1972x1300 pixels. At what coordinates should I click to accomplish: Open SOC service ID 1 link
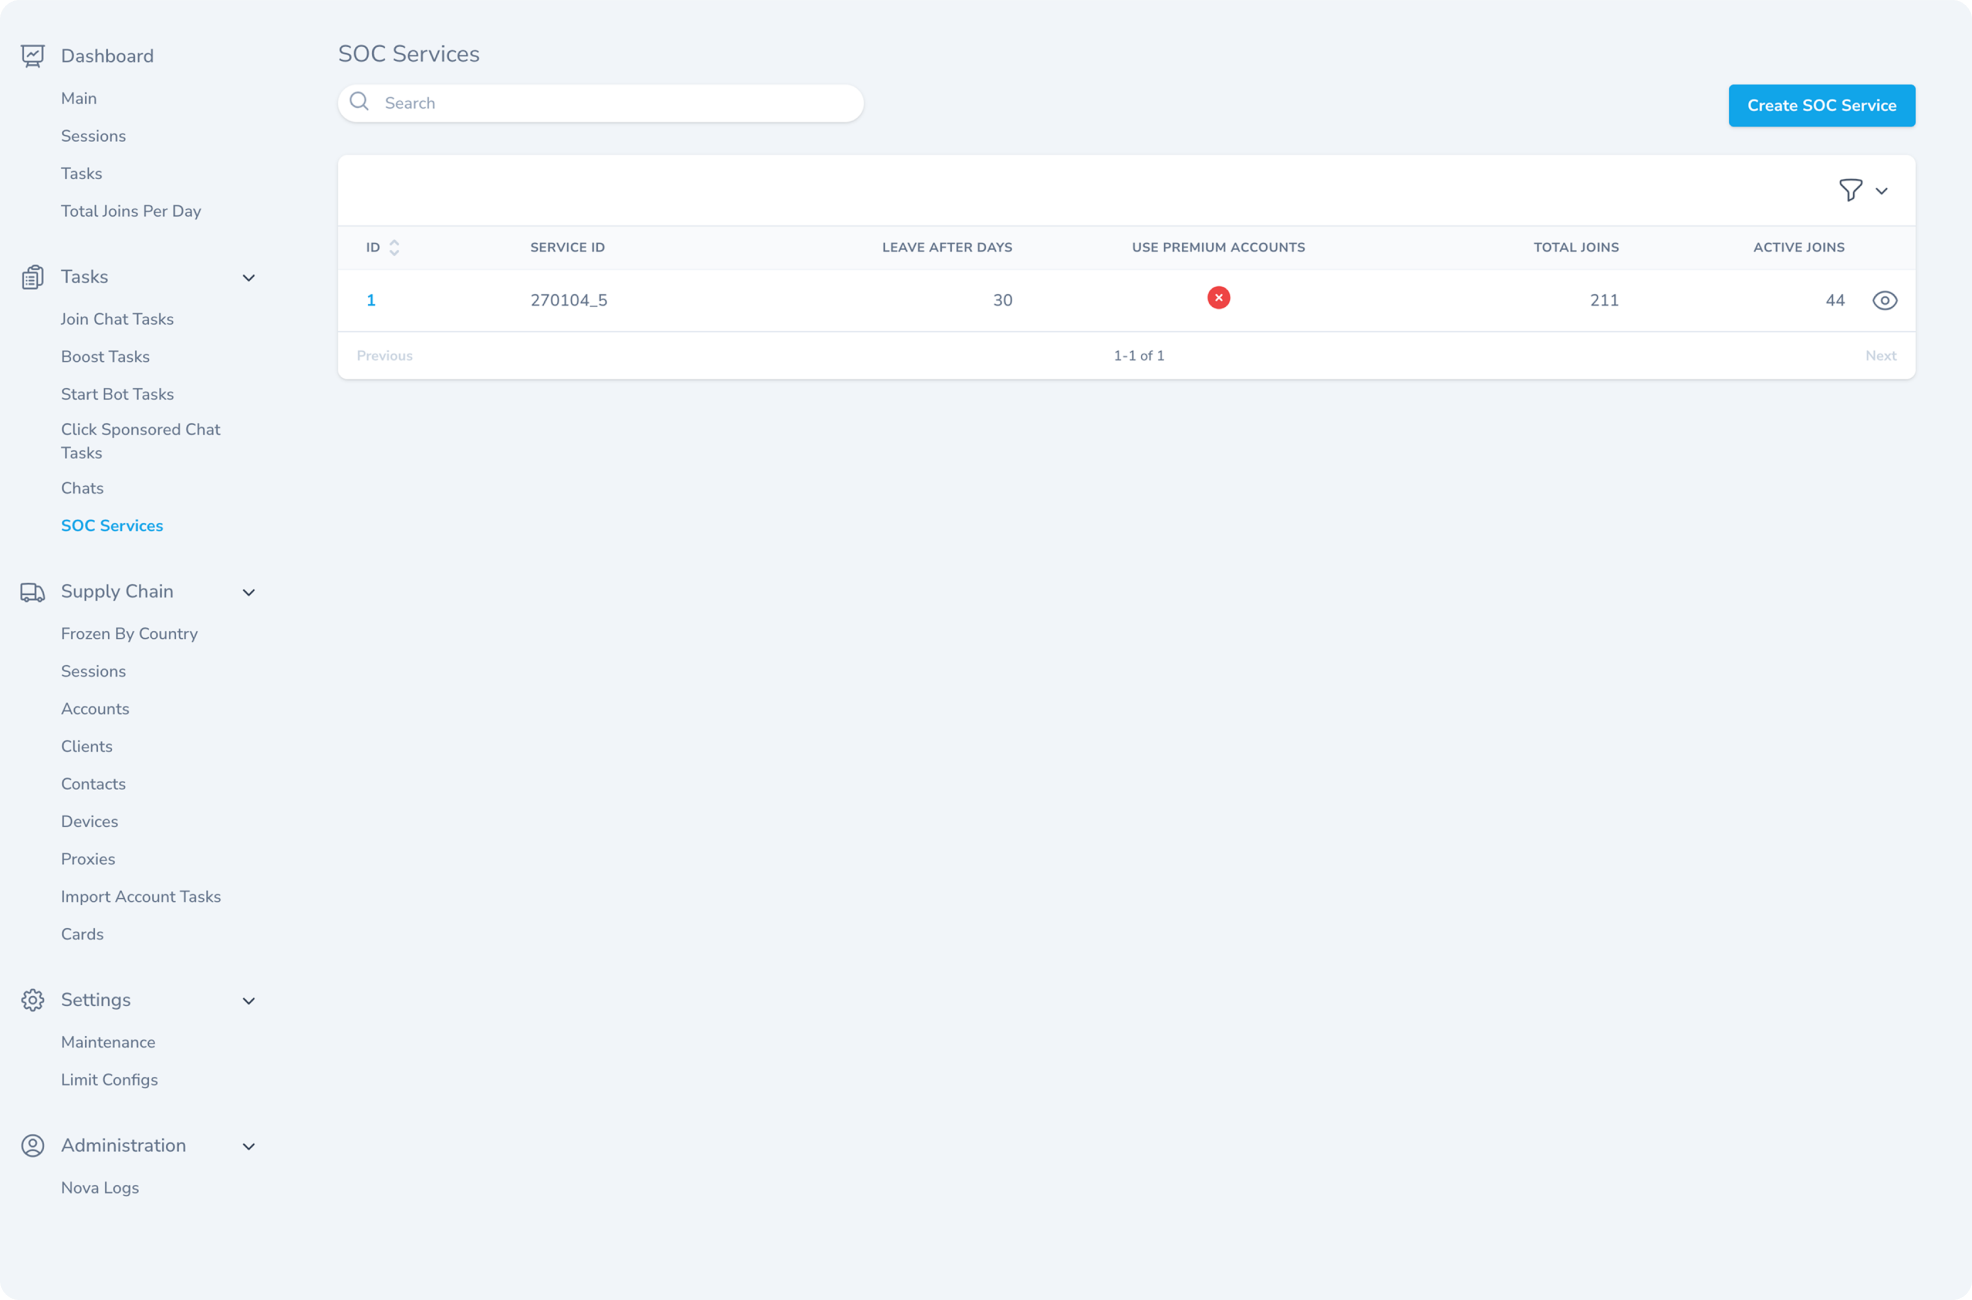[371, 300]
